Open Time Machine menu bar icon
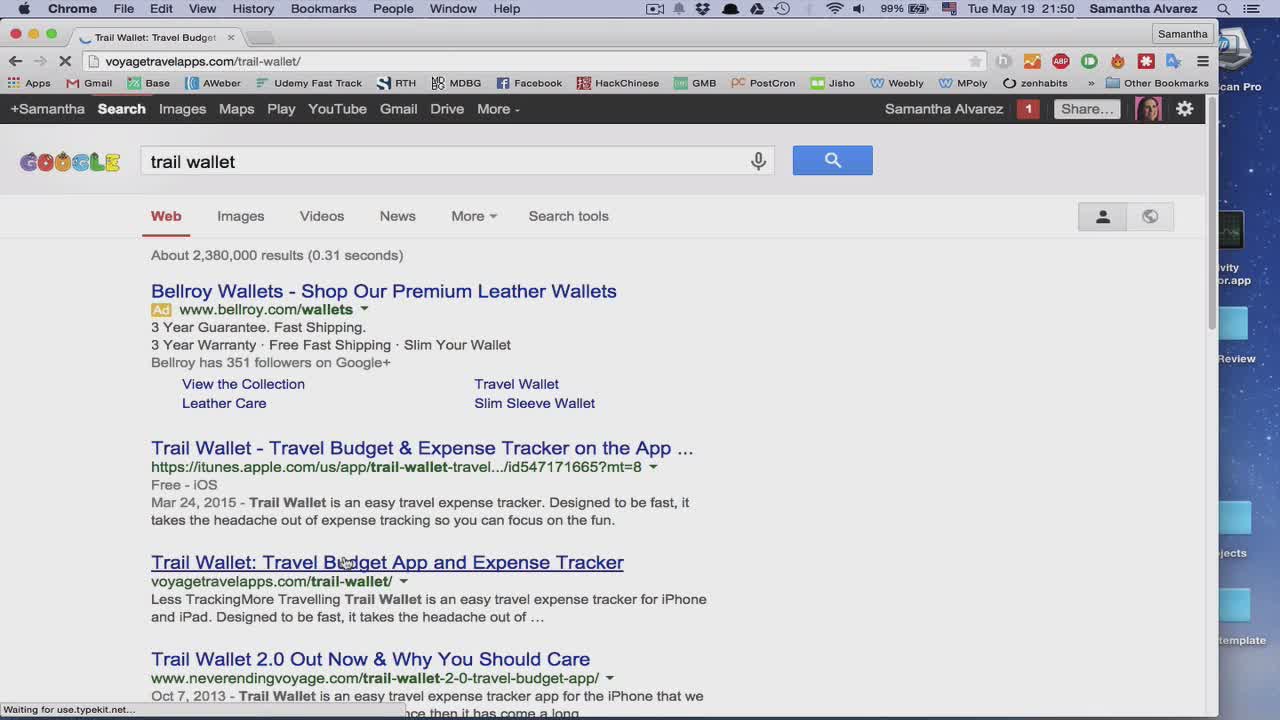 (782, 9)
